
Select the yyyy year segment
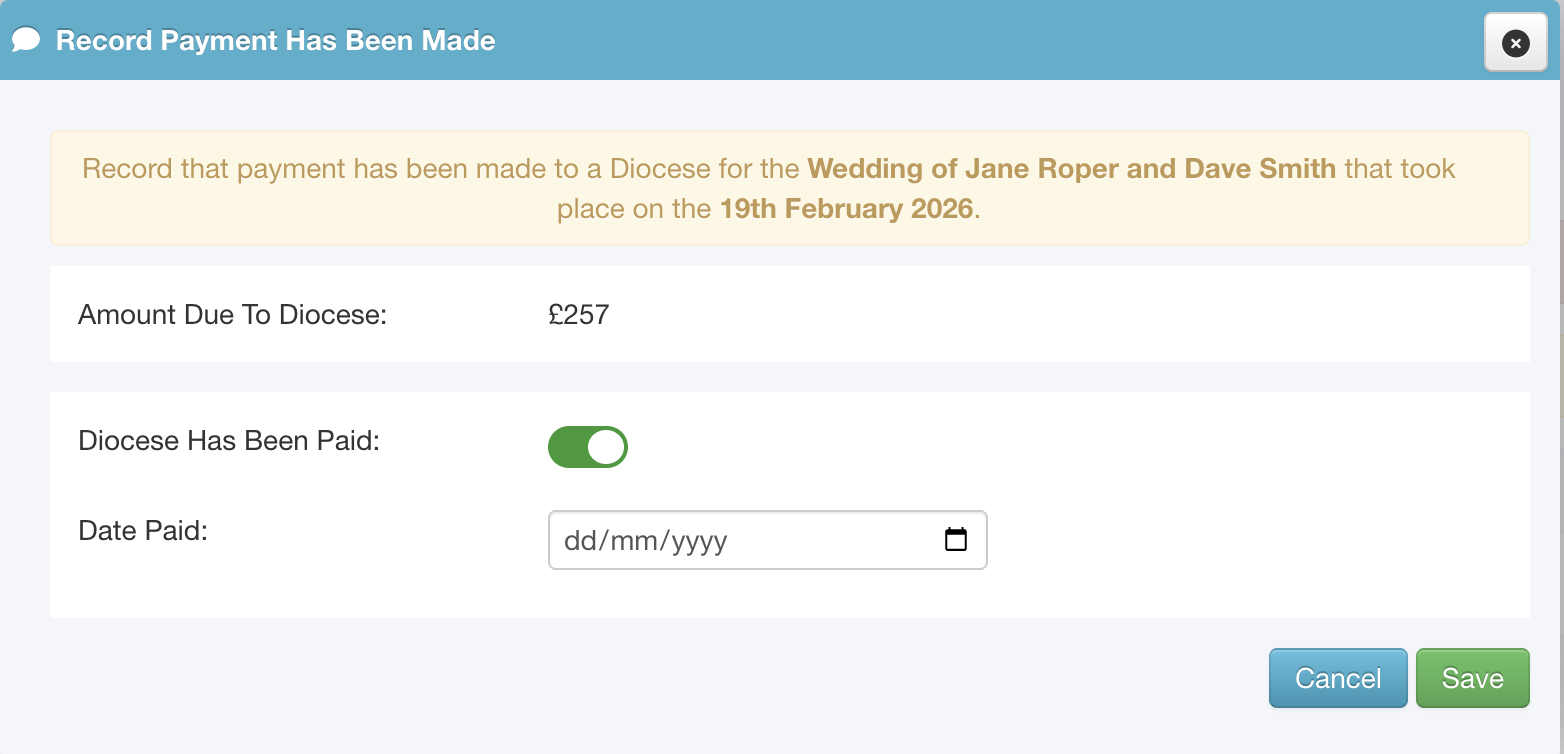(699, 541)
